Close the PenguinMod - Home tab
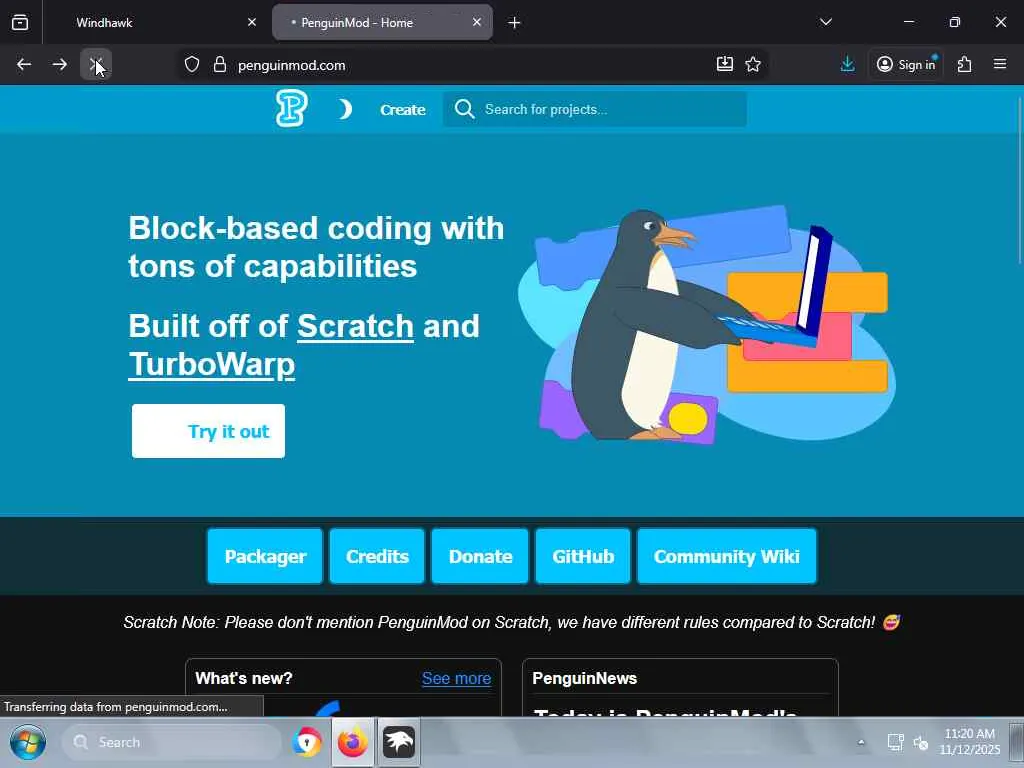Screen dimensions: 1024x768 coord(477,22)
